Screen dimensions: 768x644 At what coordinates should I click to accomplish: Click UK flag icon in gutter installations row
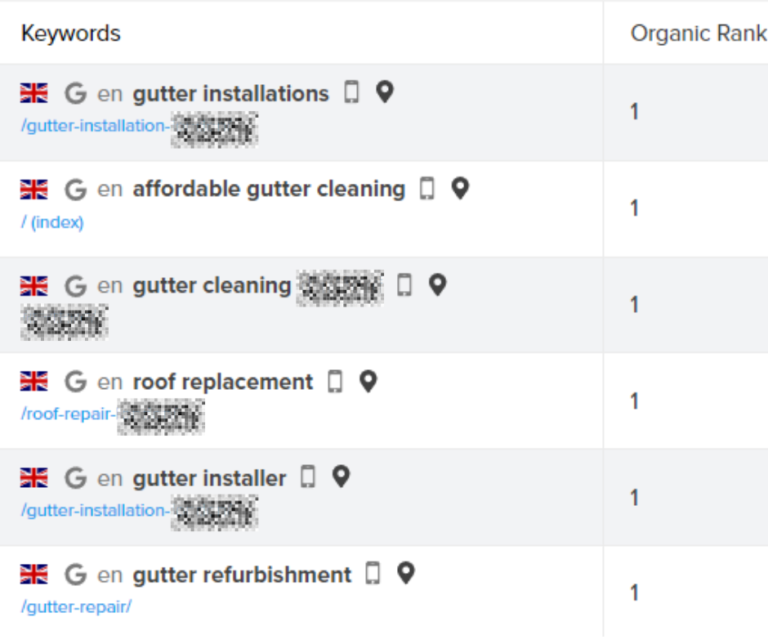[x=34, y=93]
